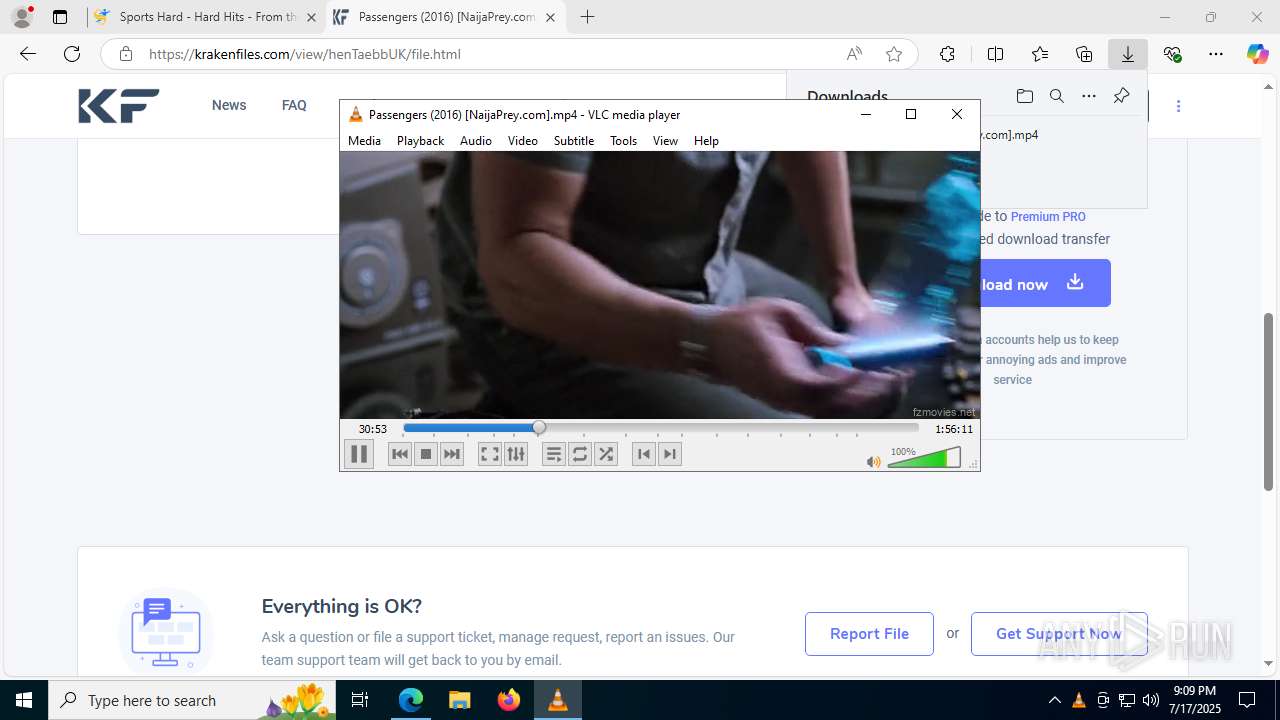Click the Download now button
Screen dimensions: 1280x720
pyautogui.click(x=1045, y=283)
